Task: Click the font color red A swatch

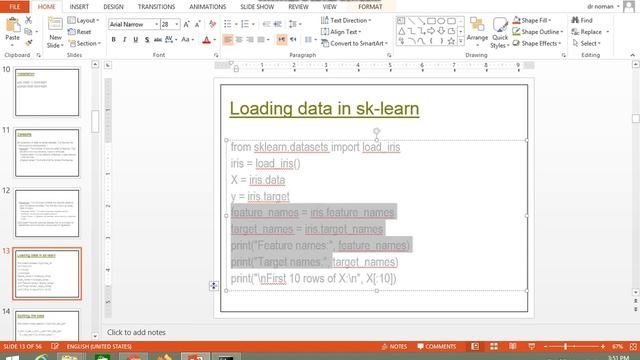Action: [x=207, y=40]
